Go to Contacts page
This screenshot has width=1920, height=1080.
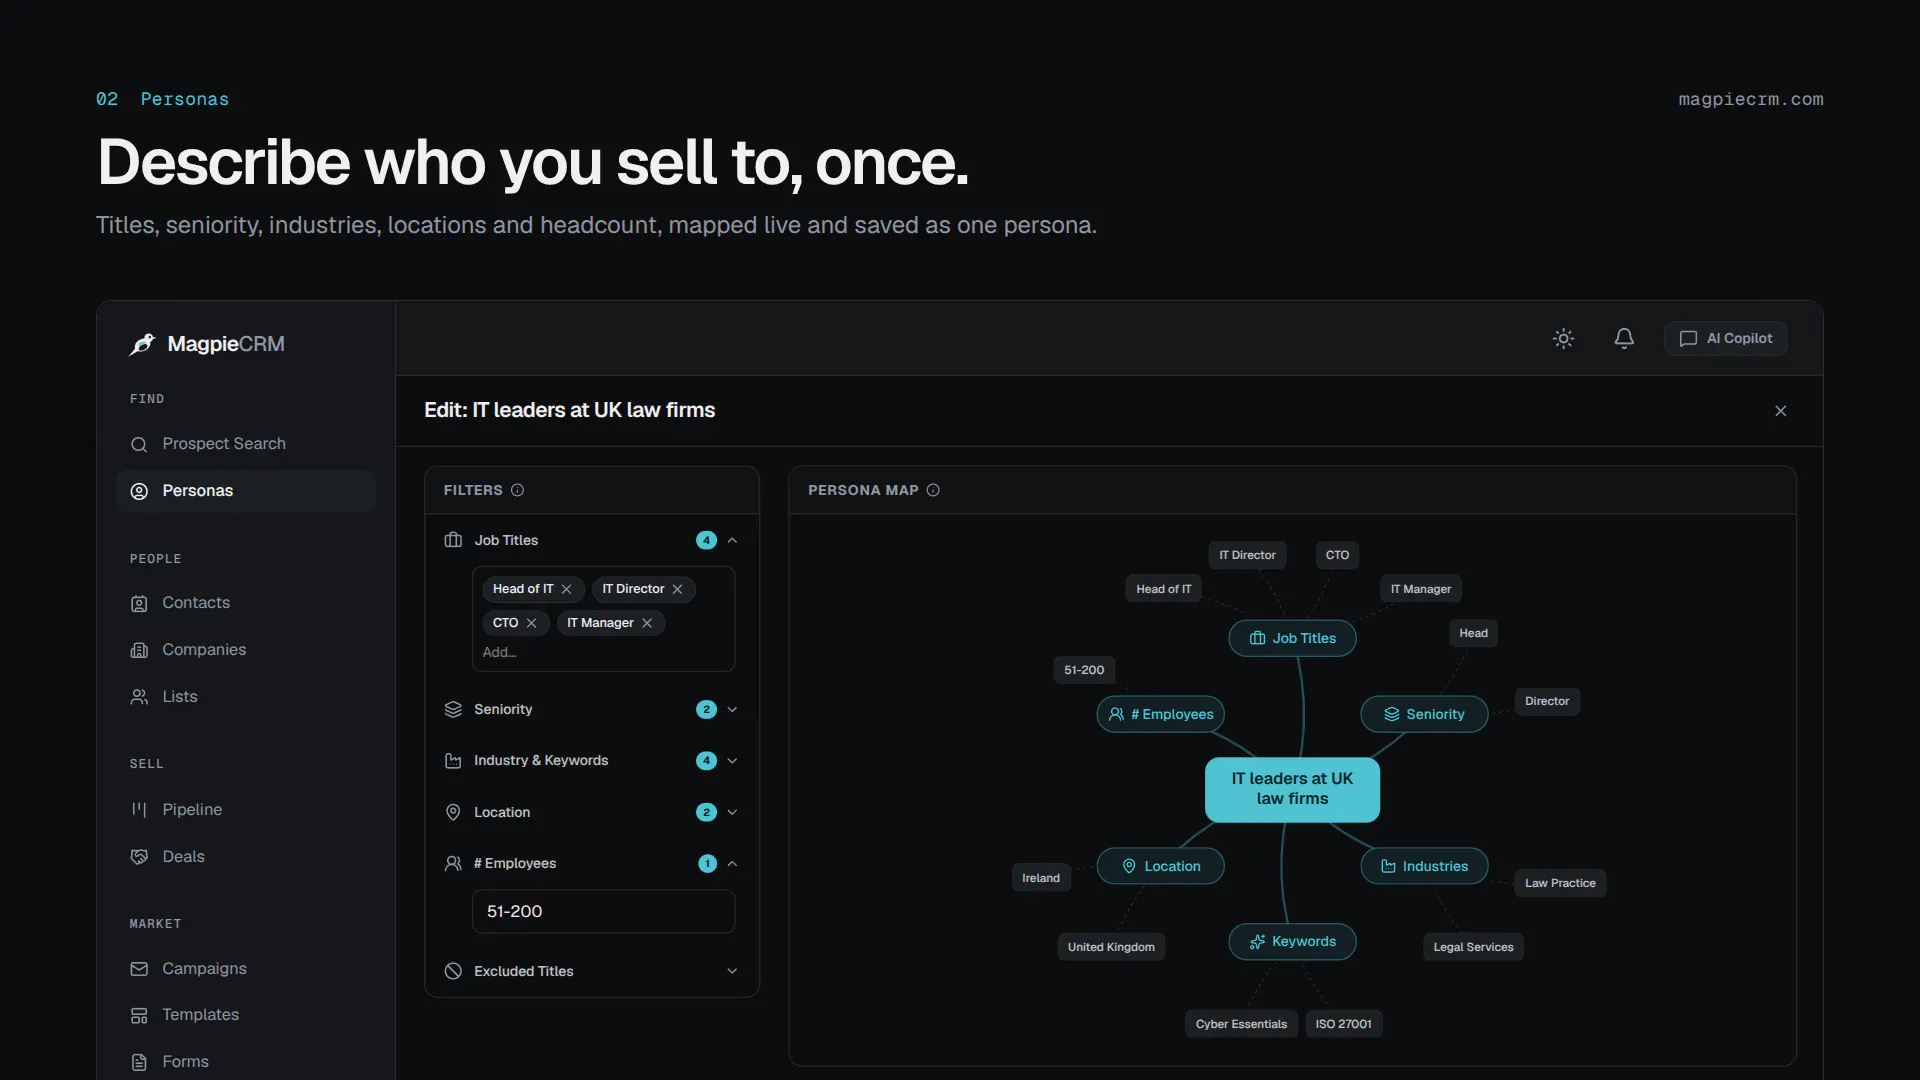click(x=246, y=603)
